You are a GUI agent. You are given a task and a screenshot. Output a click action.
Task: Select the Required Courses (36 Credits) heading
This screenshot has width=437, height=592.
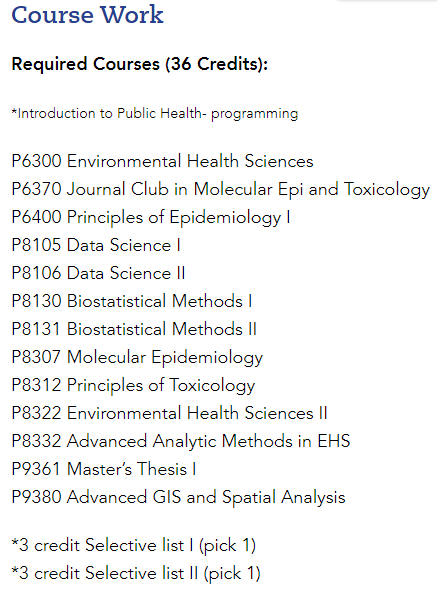coord(140,64)
